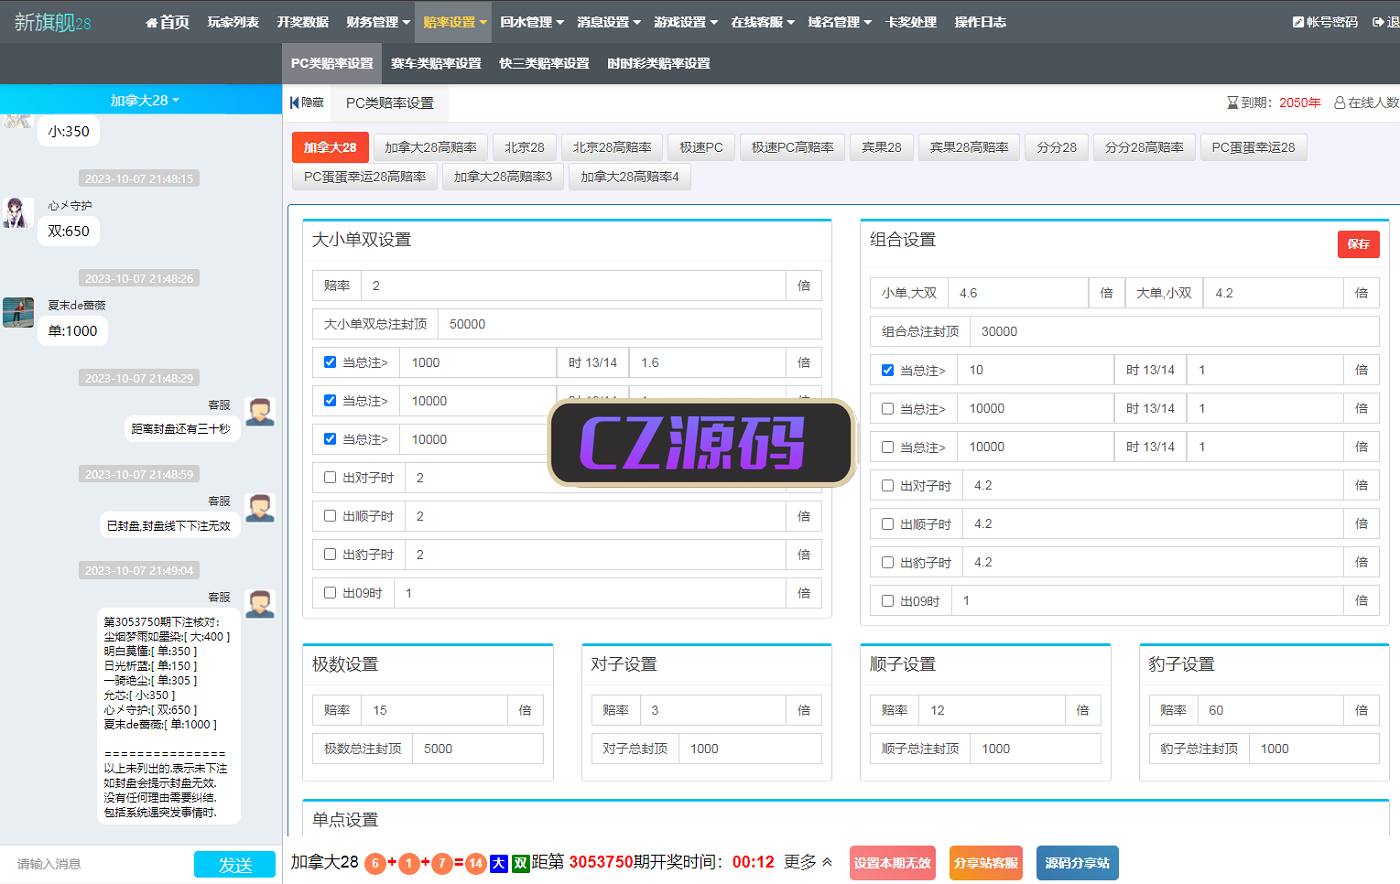Select the 北京28 game tab
The width and height of the screenshot is (1400, 884).
tap(524, 147)
